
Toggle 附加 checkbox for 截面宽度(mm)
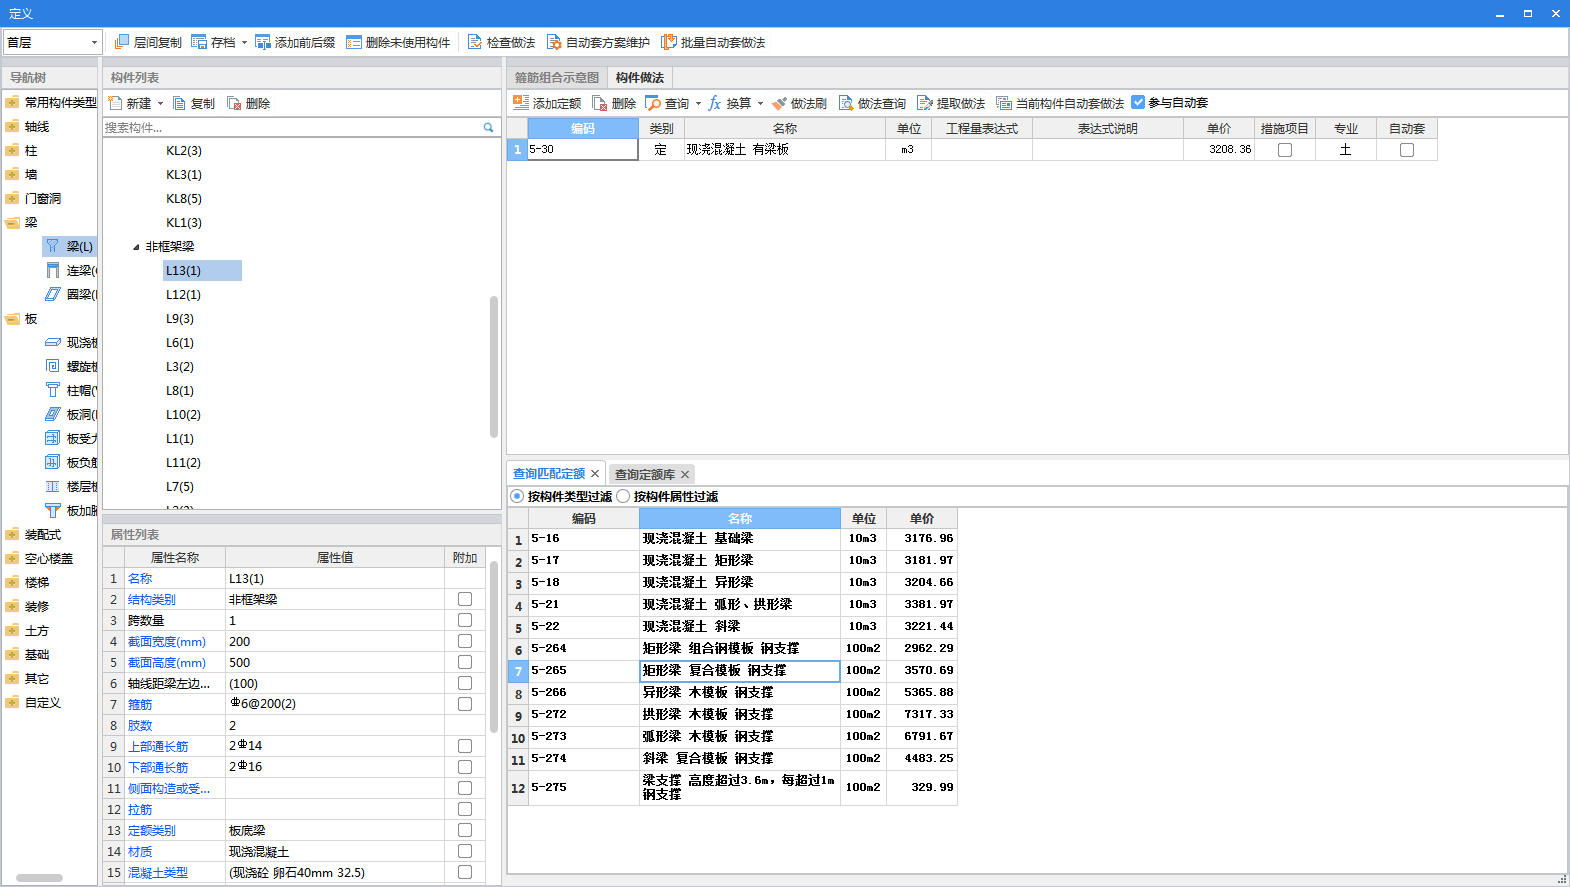tap(465, 641)
